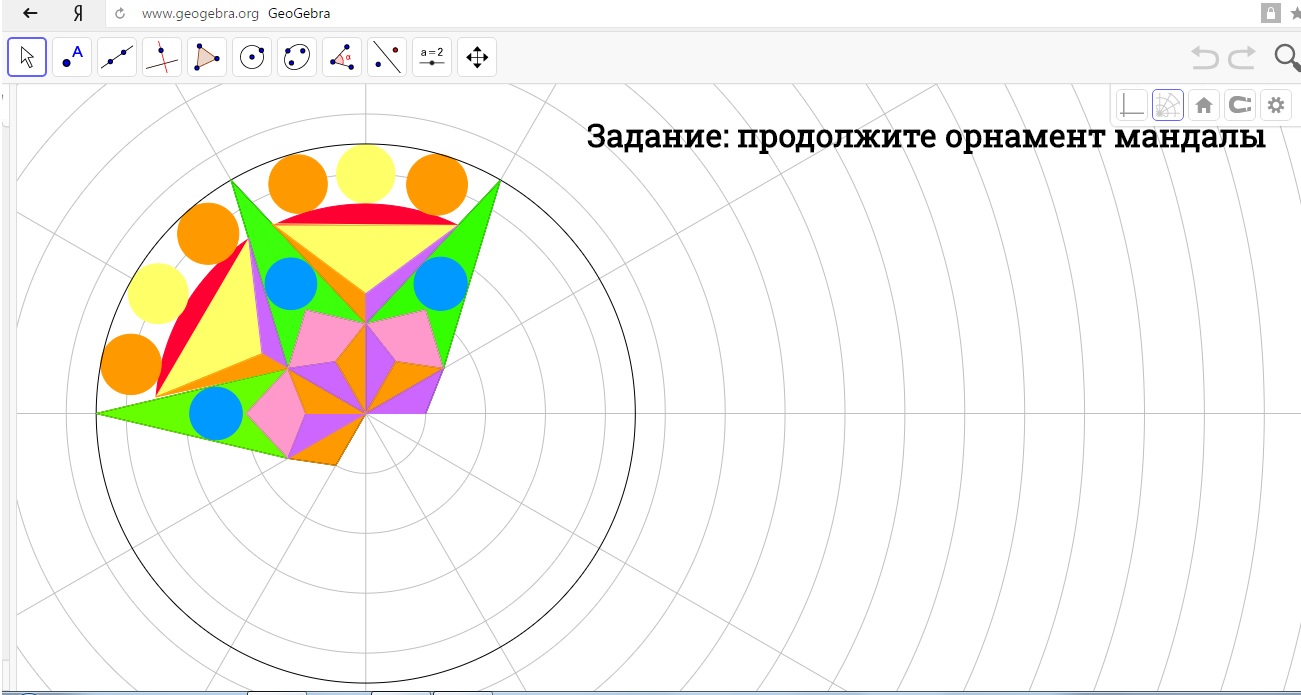Open Yandex home button

[78, 13]
